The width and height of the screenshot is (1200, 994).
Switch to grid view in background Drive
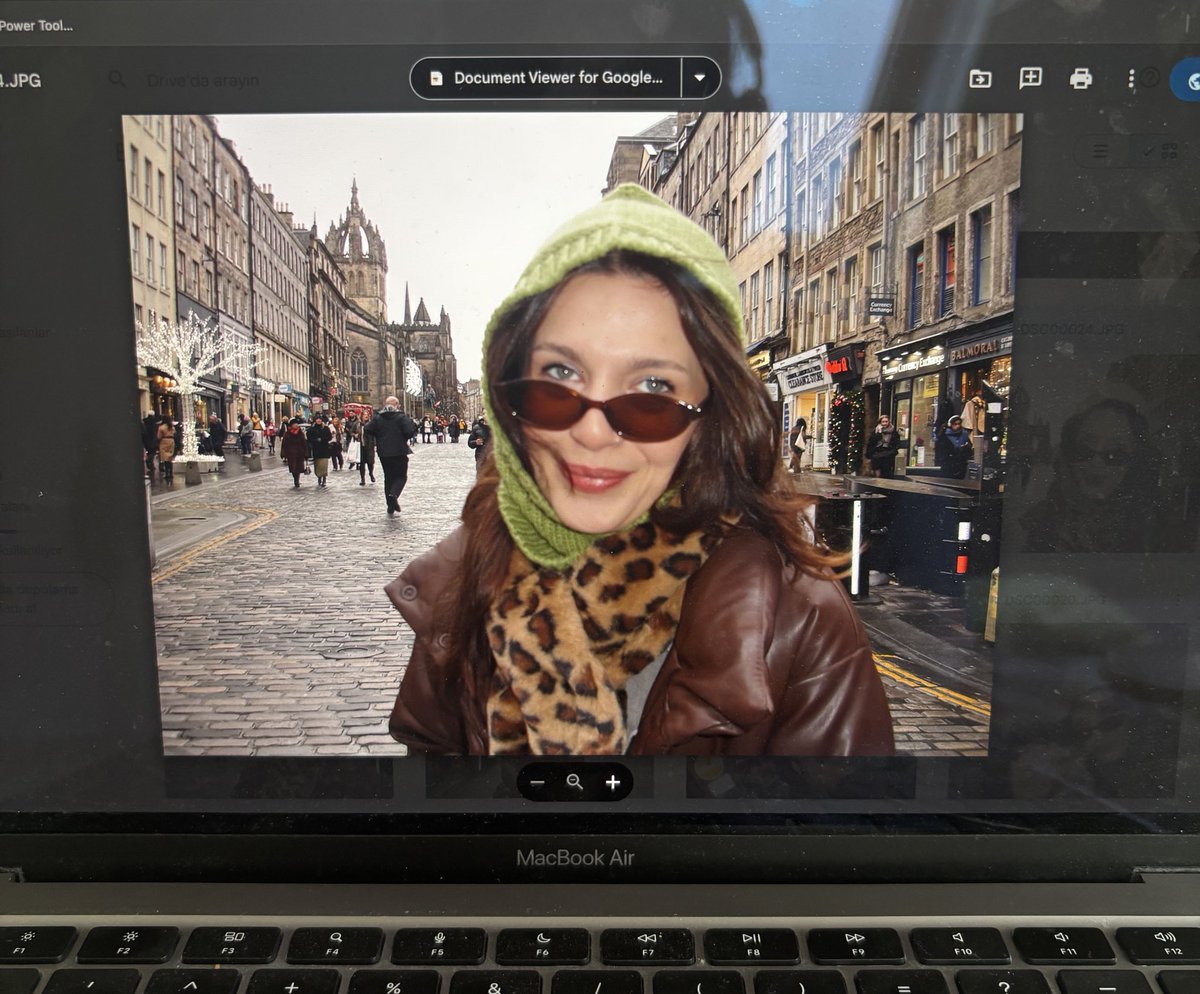point(1158,151)
